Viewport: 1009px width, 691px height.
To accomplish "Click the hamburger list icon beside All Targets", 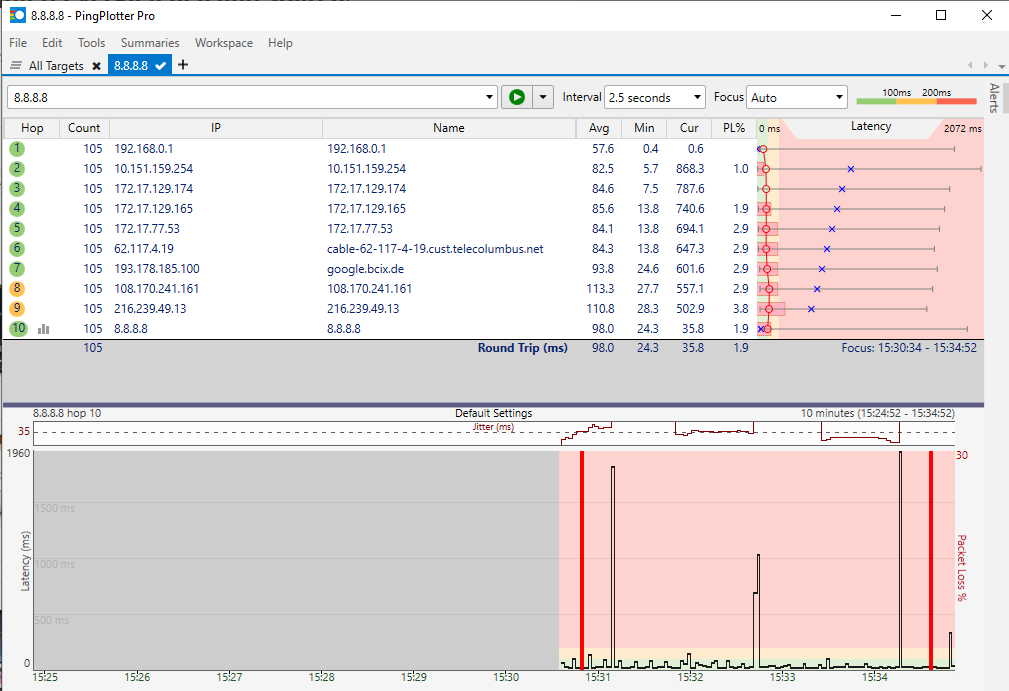I will click(x=16, y=66).
